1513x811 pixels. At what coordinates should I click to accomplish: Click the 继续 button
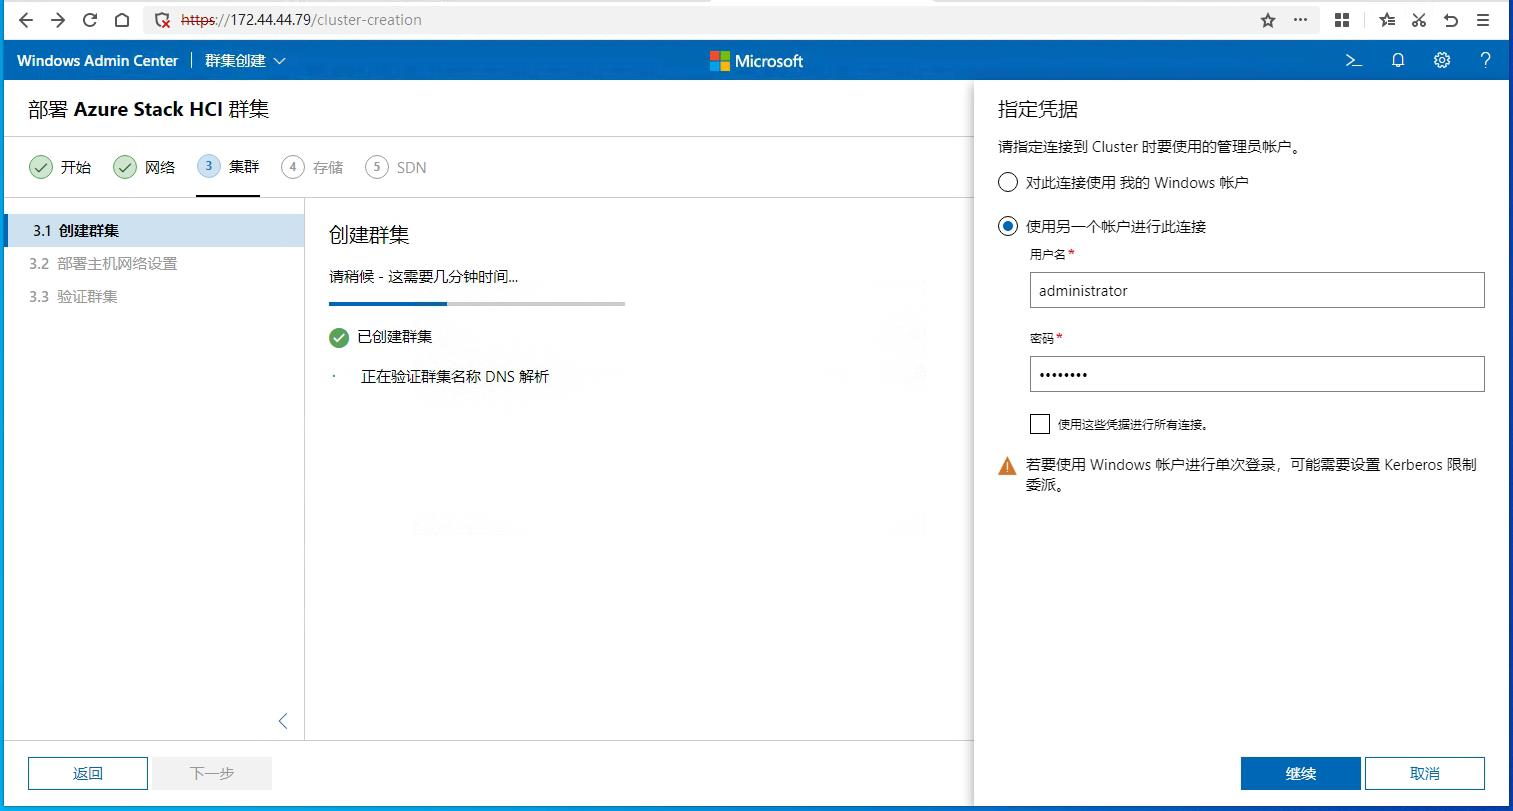[x=1300, y=773]
